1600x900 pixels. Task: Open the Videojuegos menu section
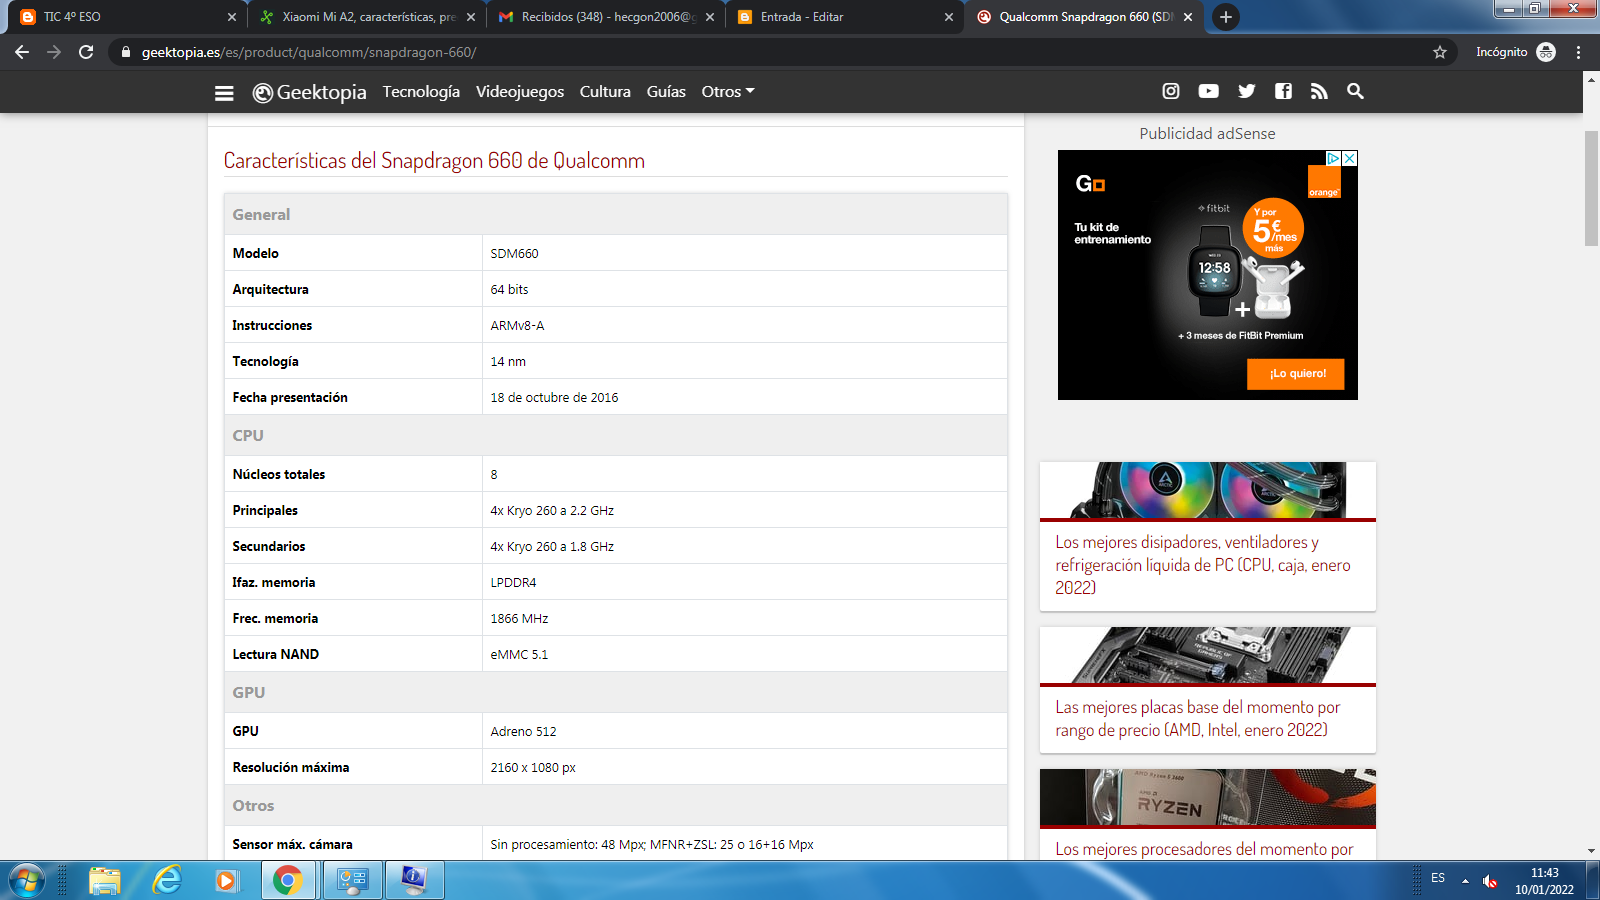[520, 91]
